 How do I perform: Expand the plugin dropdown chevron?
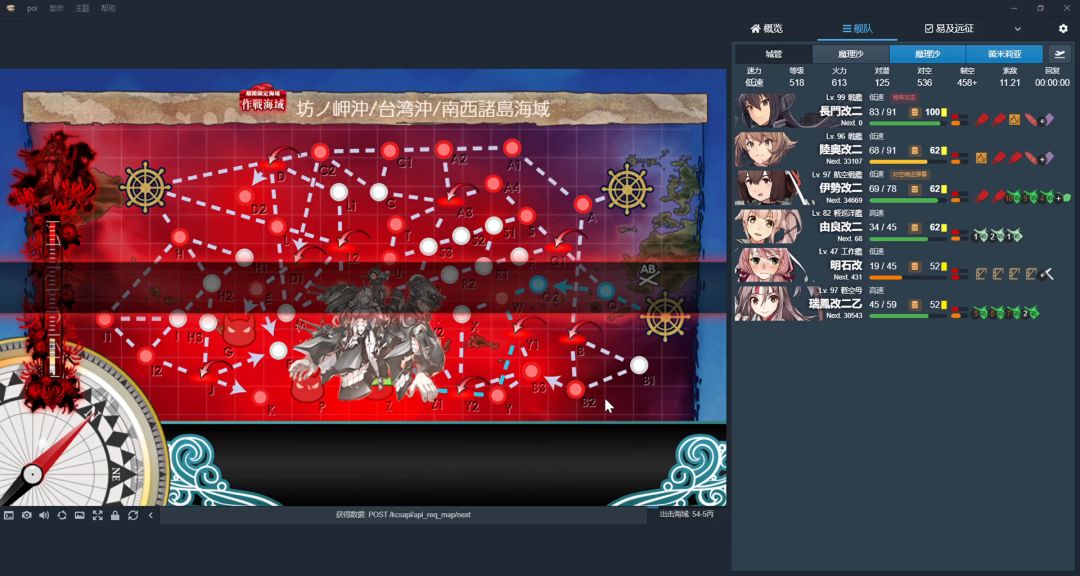click(1018, 29)
